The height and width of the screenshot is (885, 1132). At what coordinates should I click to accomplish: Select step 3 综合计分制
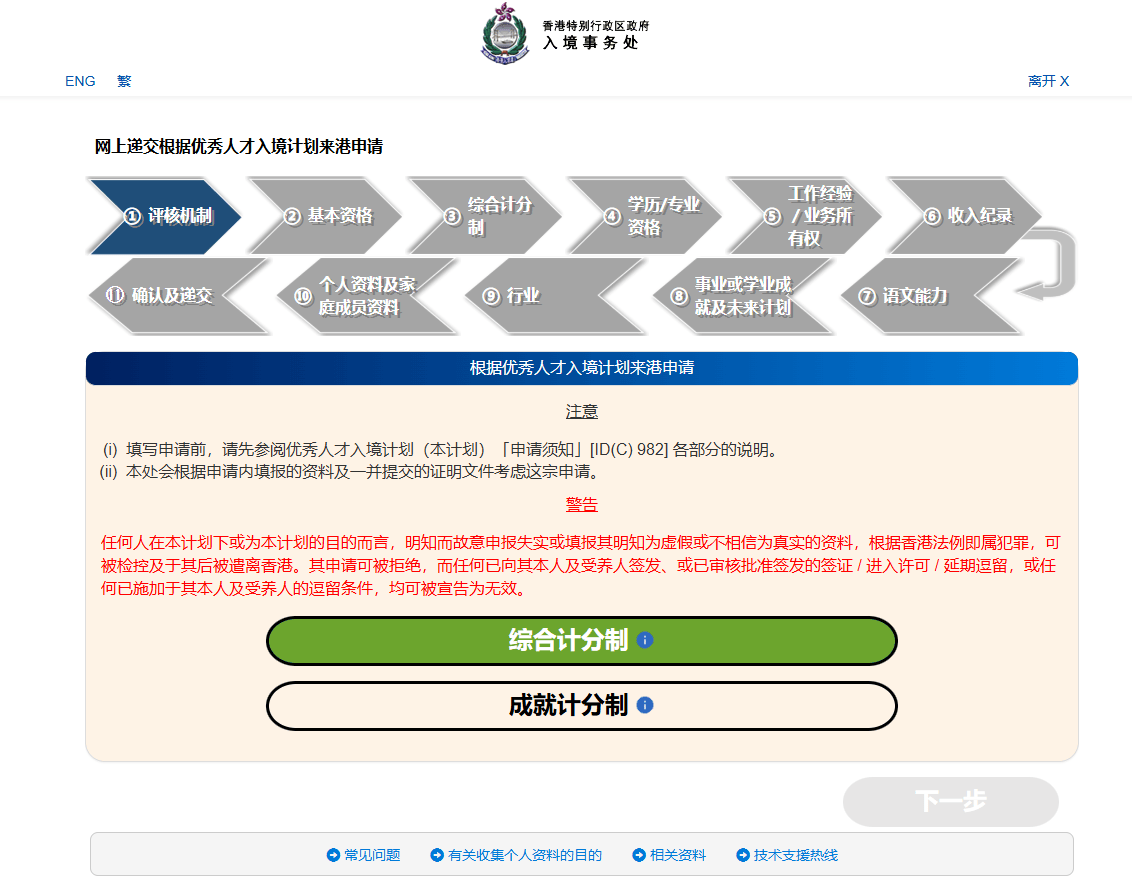click(x=485, y=216)
